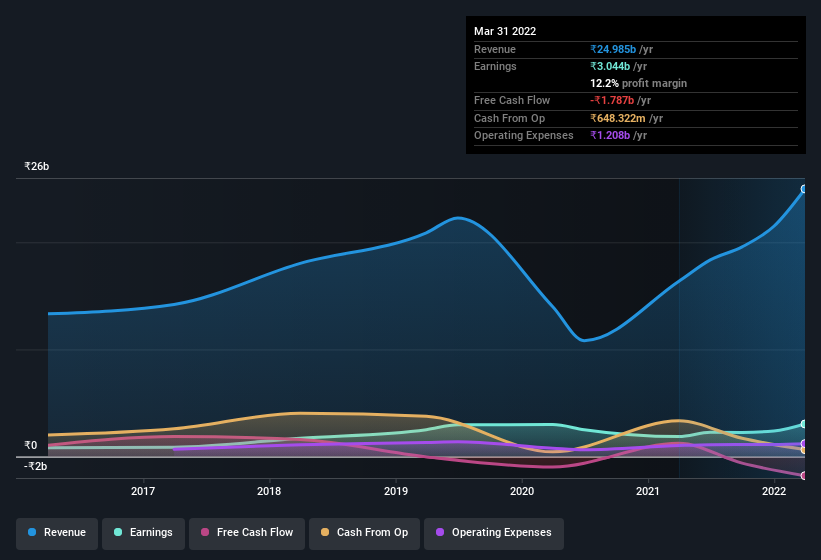Click the 2018 x-axis label
This screenshot has width=821, height=560.
click(x=269, y=491)
